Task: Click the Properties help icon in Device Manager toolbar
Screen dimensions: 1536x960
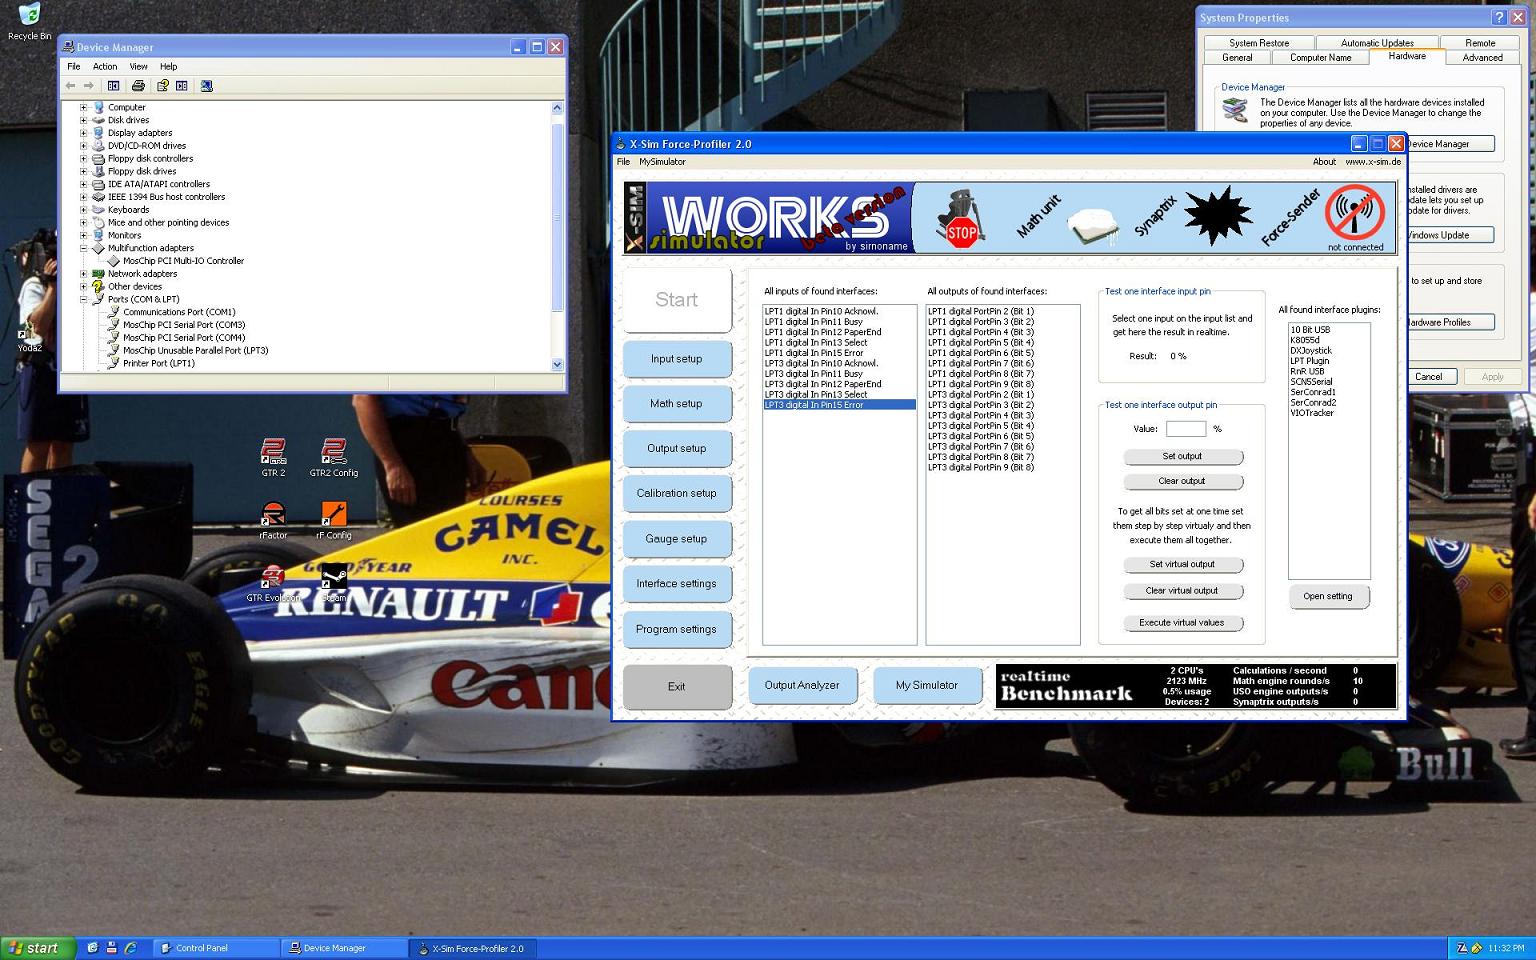Action: pos(162,86)
